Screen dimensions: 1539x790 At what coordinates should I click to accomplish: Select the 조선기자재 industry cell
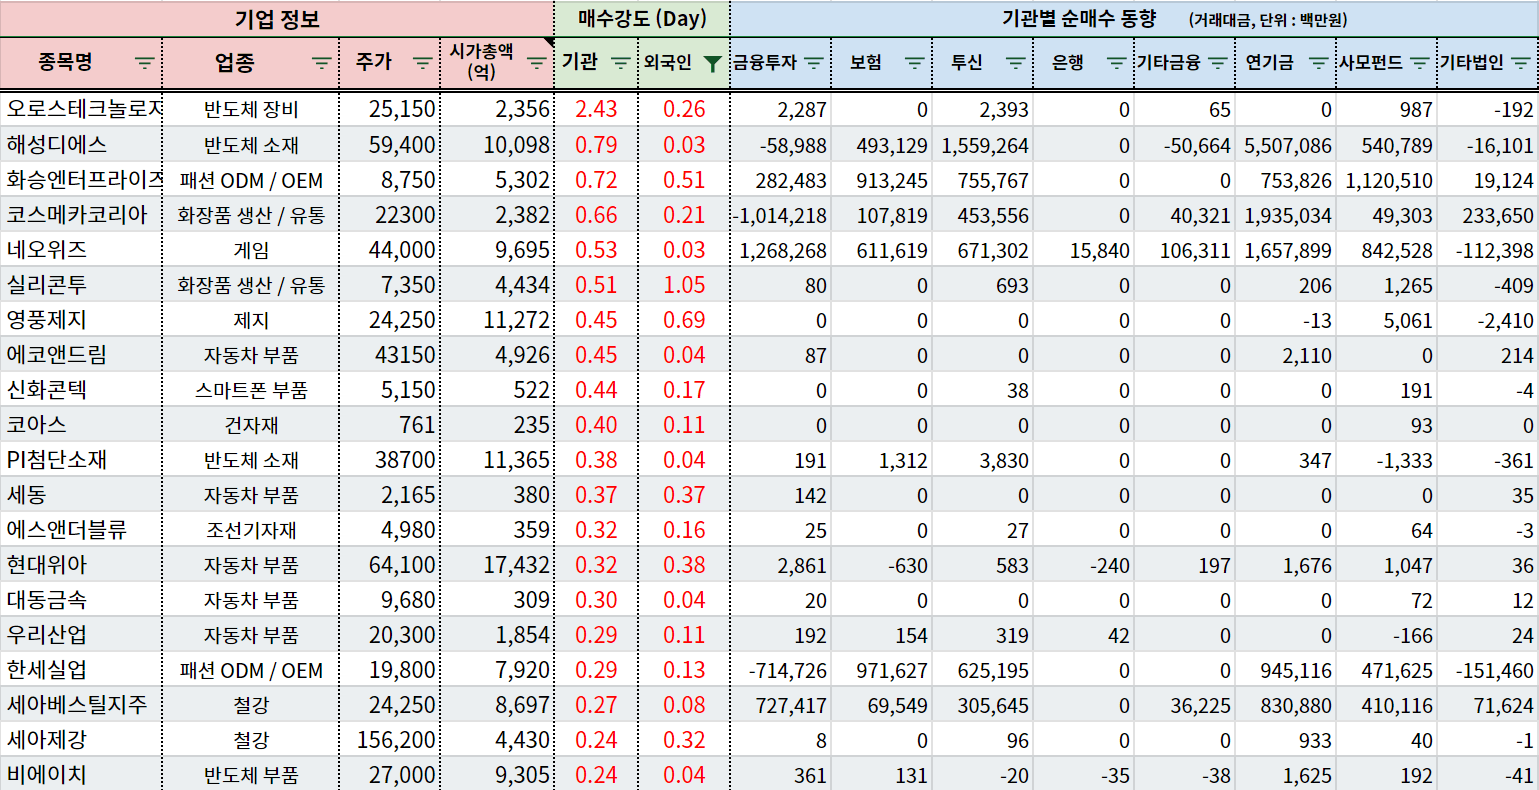pyautogui.click(x=251, y=529)
